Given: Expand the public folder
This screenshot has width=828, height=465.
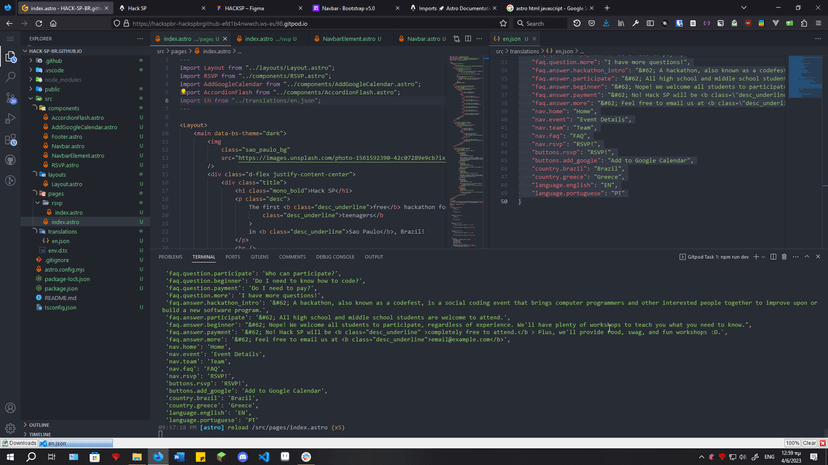Looking at the screenshot, I should tap(52, 89).
